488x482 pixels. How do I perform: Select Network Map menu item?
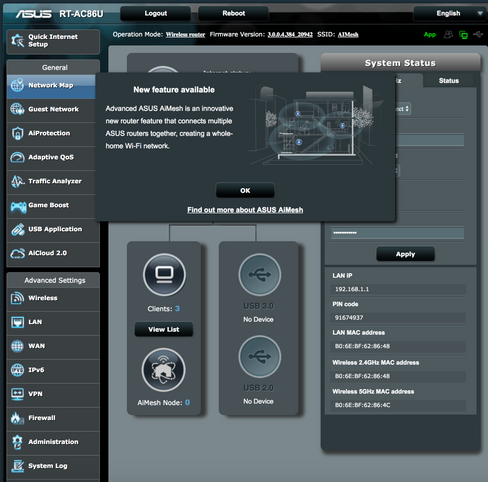[x=51, y=86]
